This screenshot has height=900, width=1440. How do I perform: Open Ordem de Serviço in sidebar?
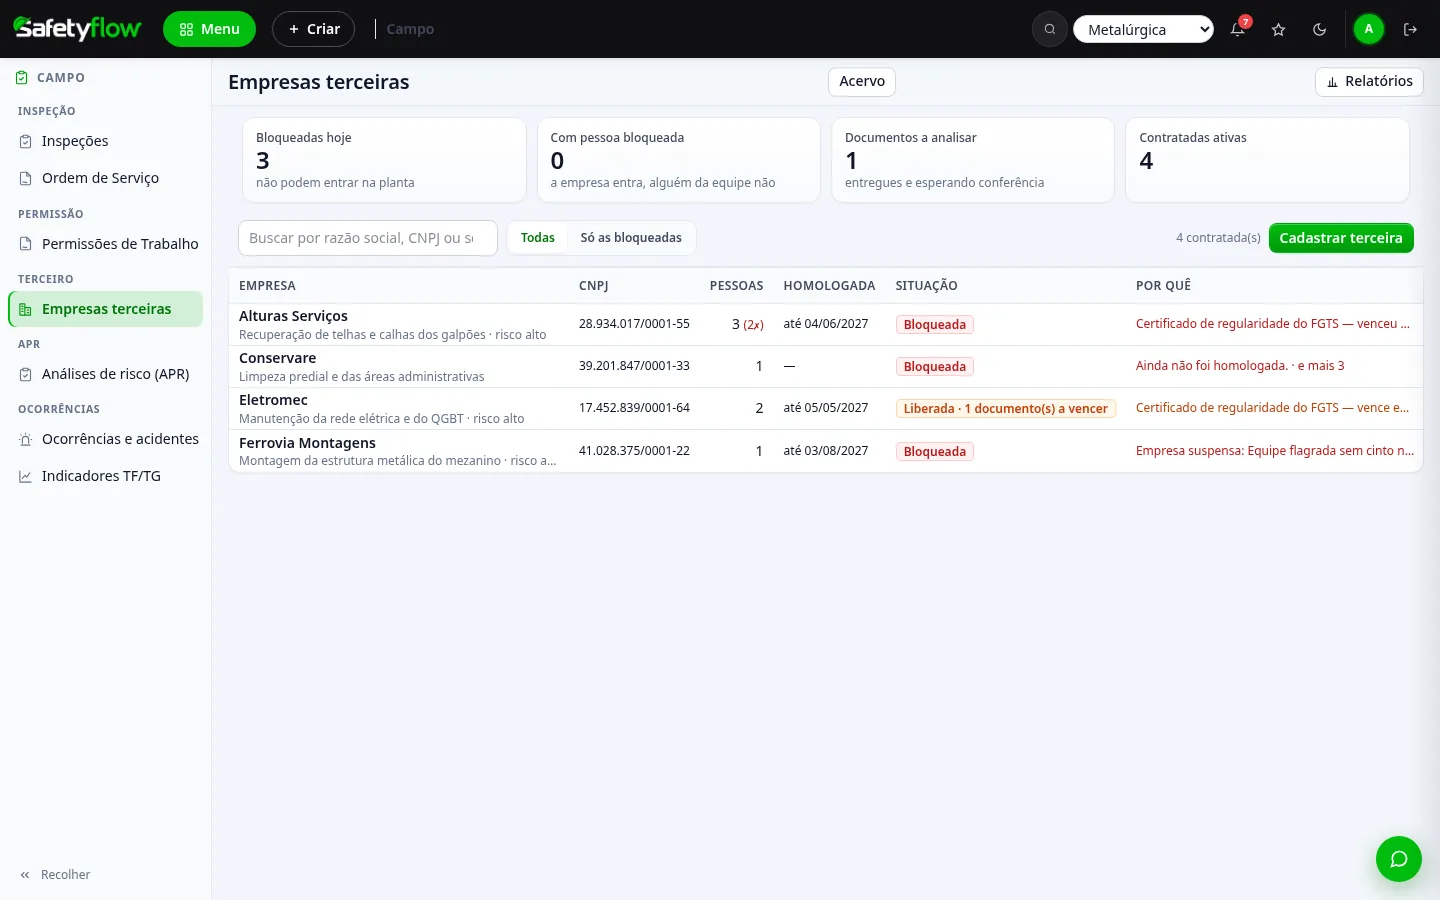click(106, 178)
